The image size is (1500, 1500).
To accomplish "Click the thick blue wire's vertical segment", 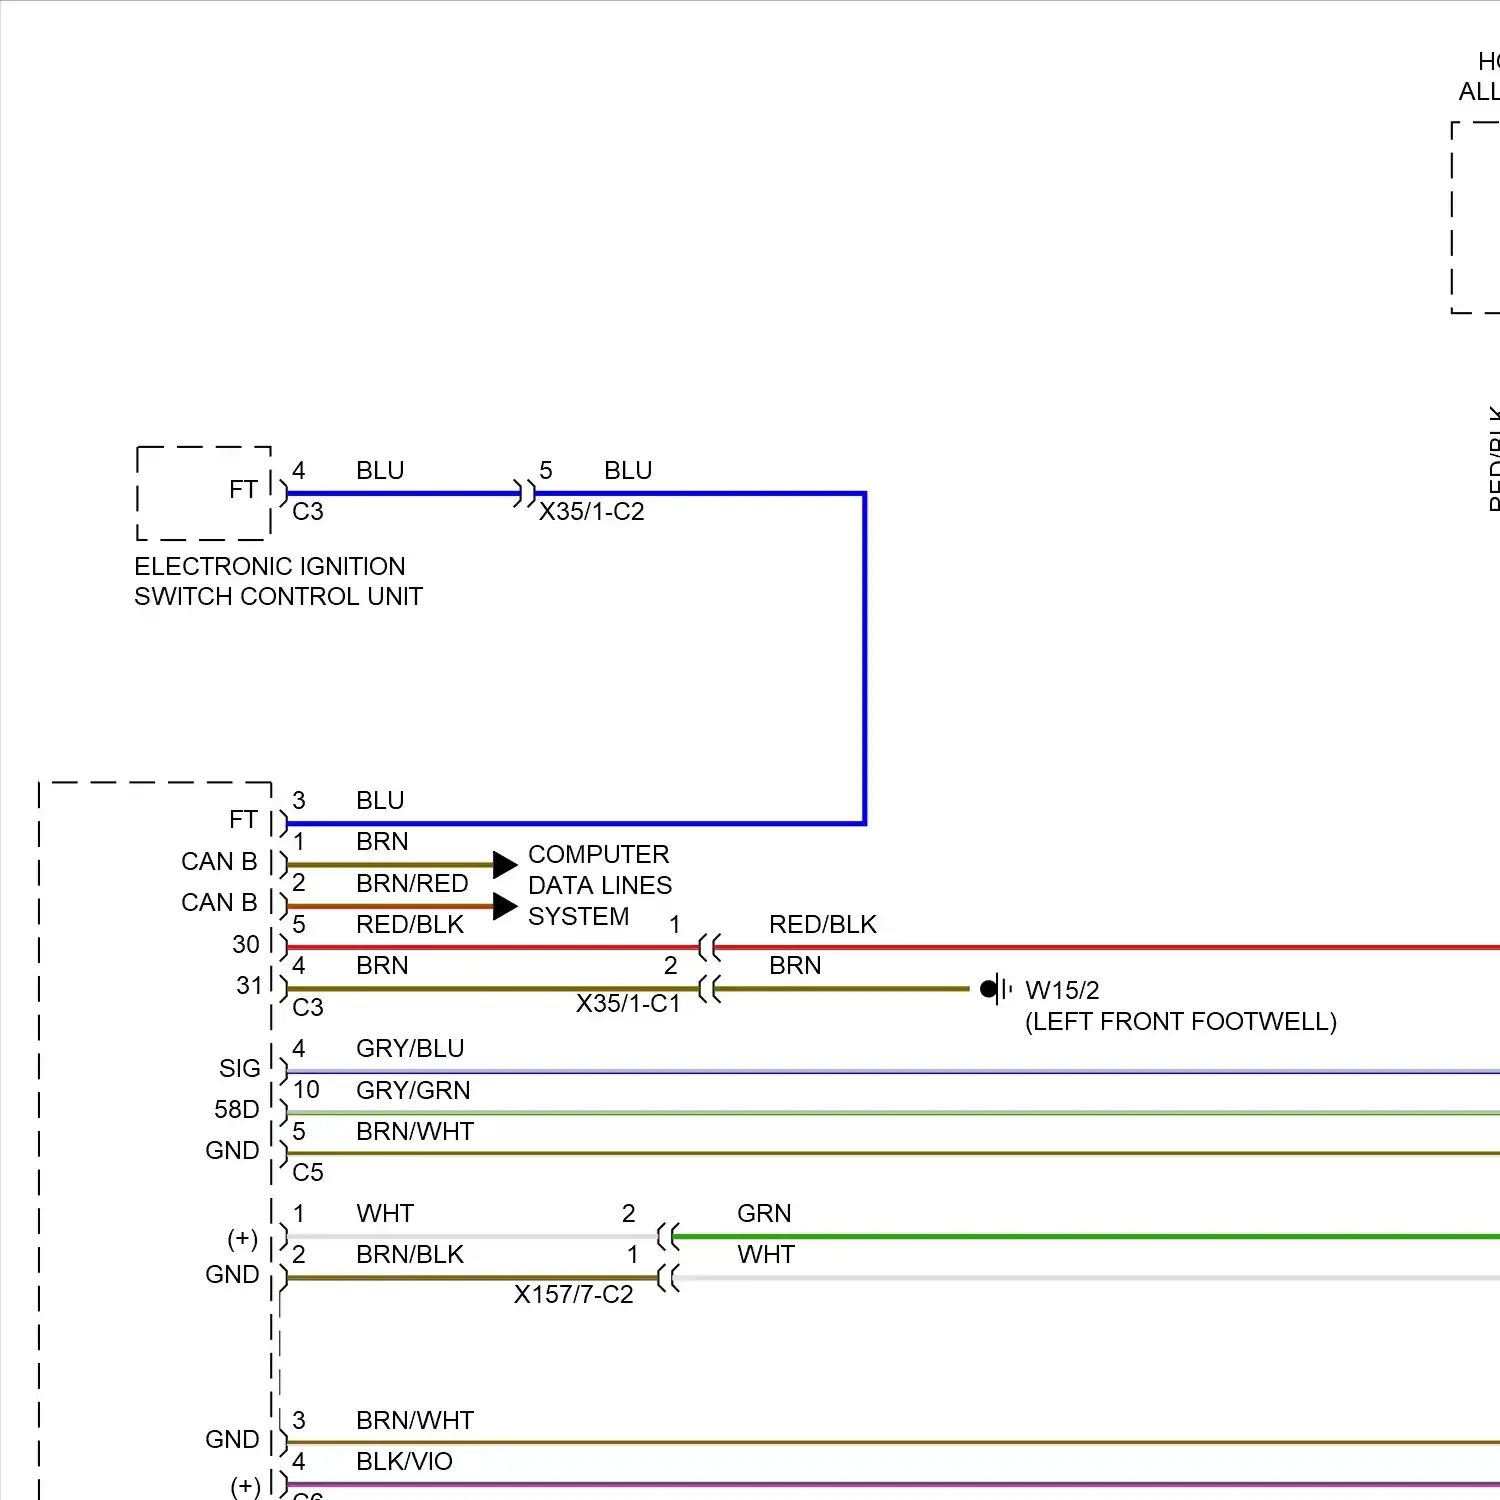I will (864, 658).
